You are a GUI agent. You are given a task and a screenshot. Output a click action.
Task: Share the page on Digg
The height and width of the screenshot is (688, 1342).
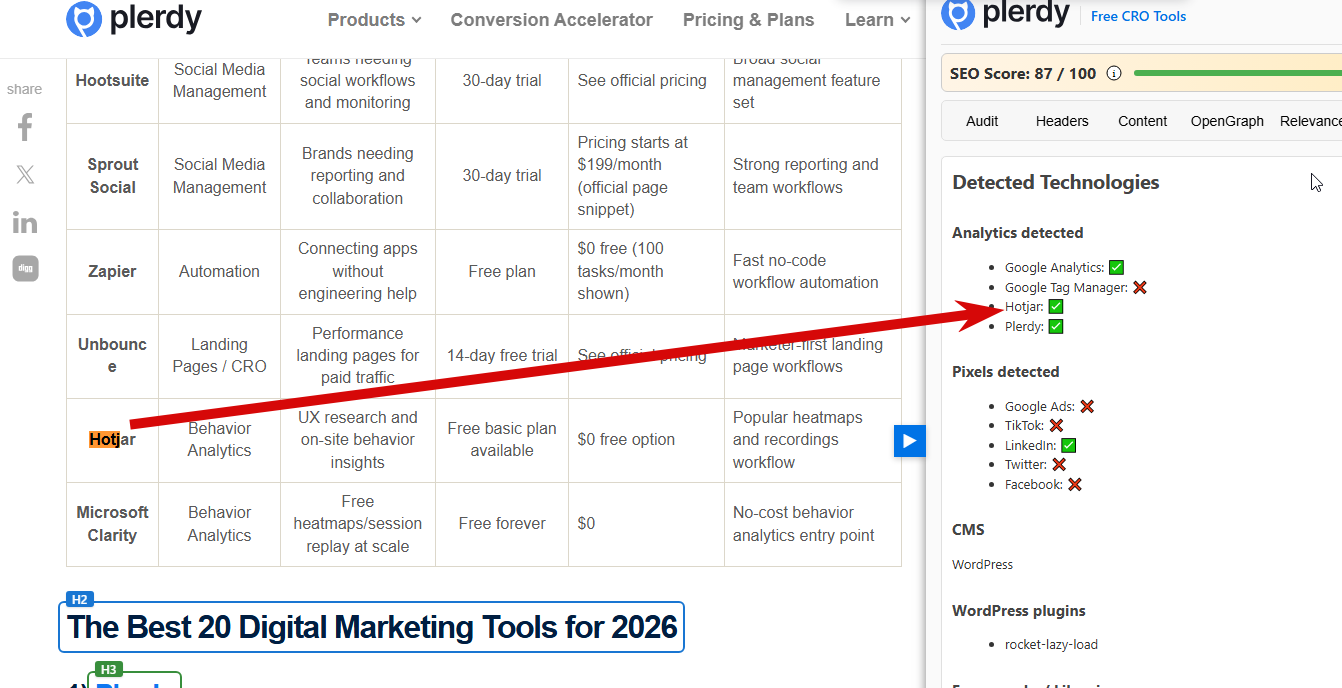click(x=25, y=268)
